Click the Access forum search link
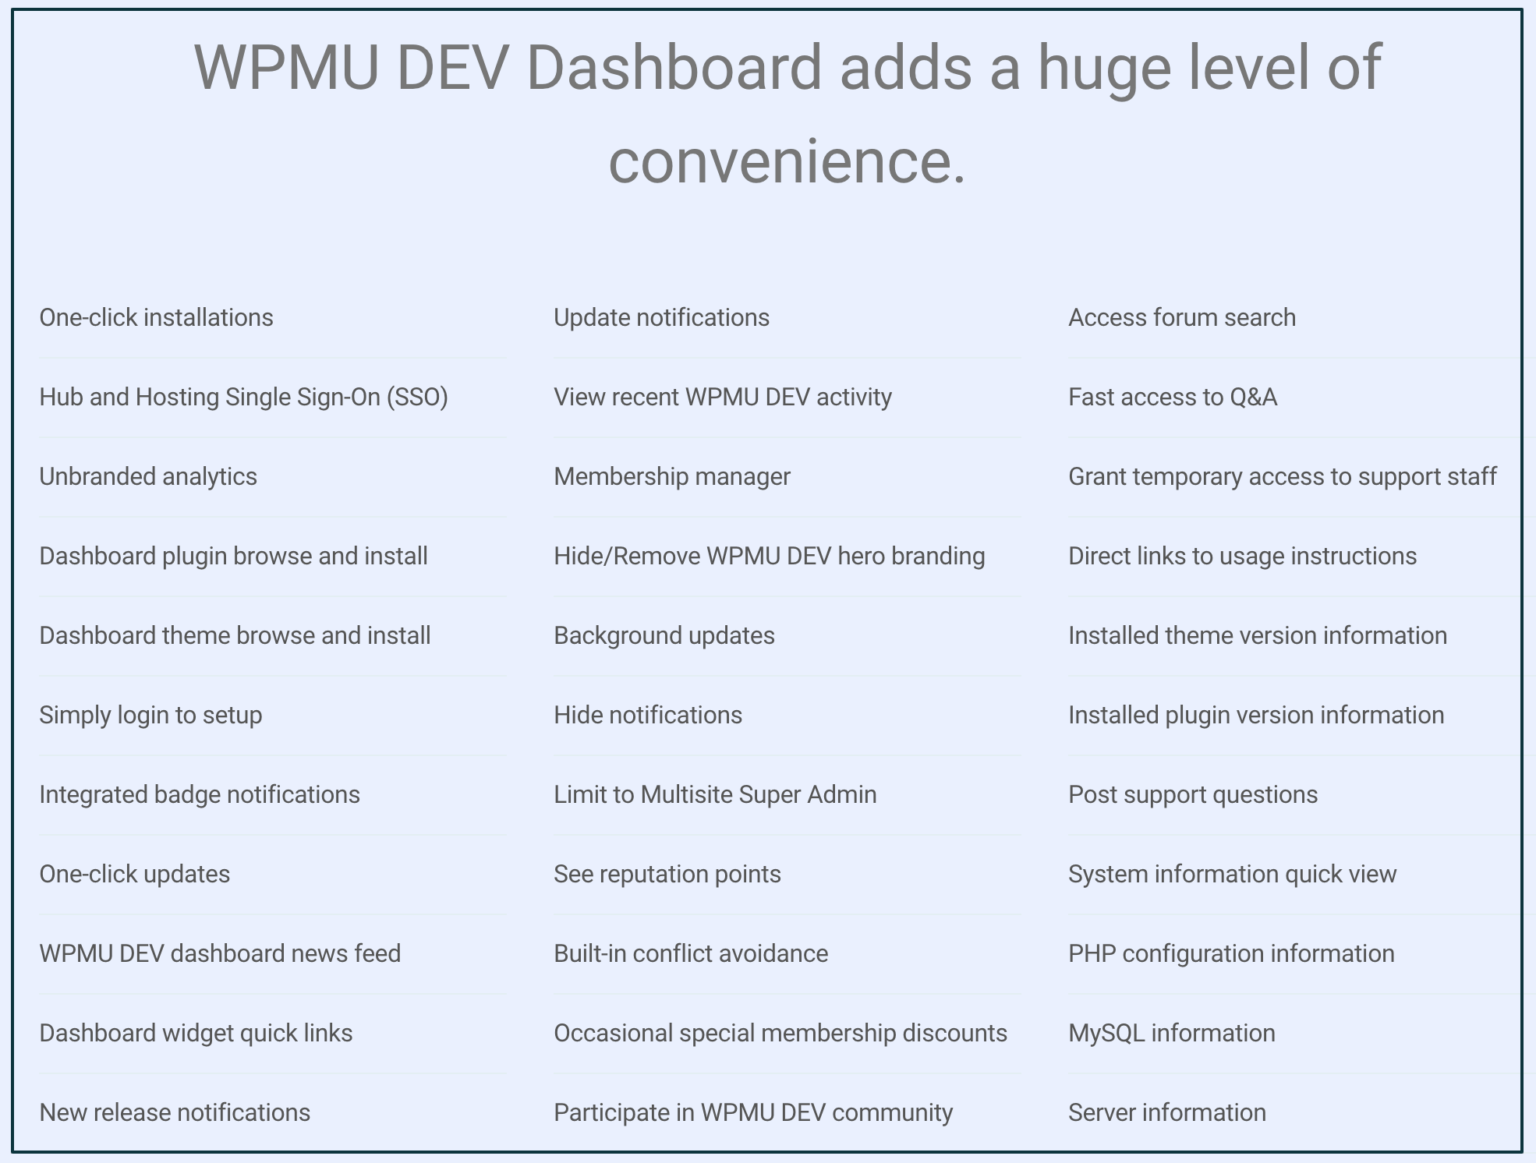This screenshot has height=1163, width=1536. point(1181,317)
